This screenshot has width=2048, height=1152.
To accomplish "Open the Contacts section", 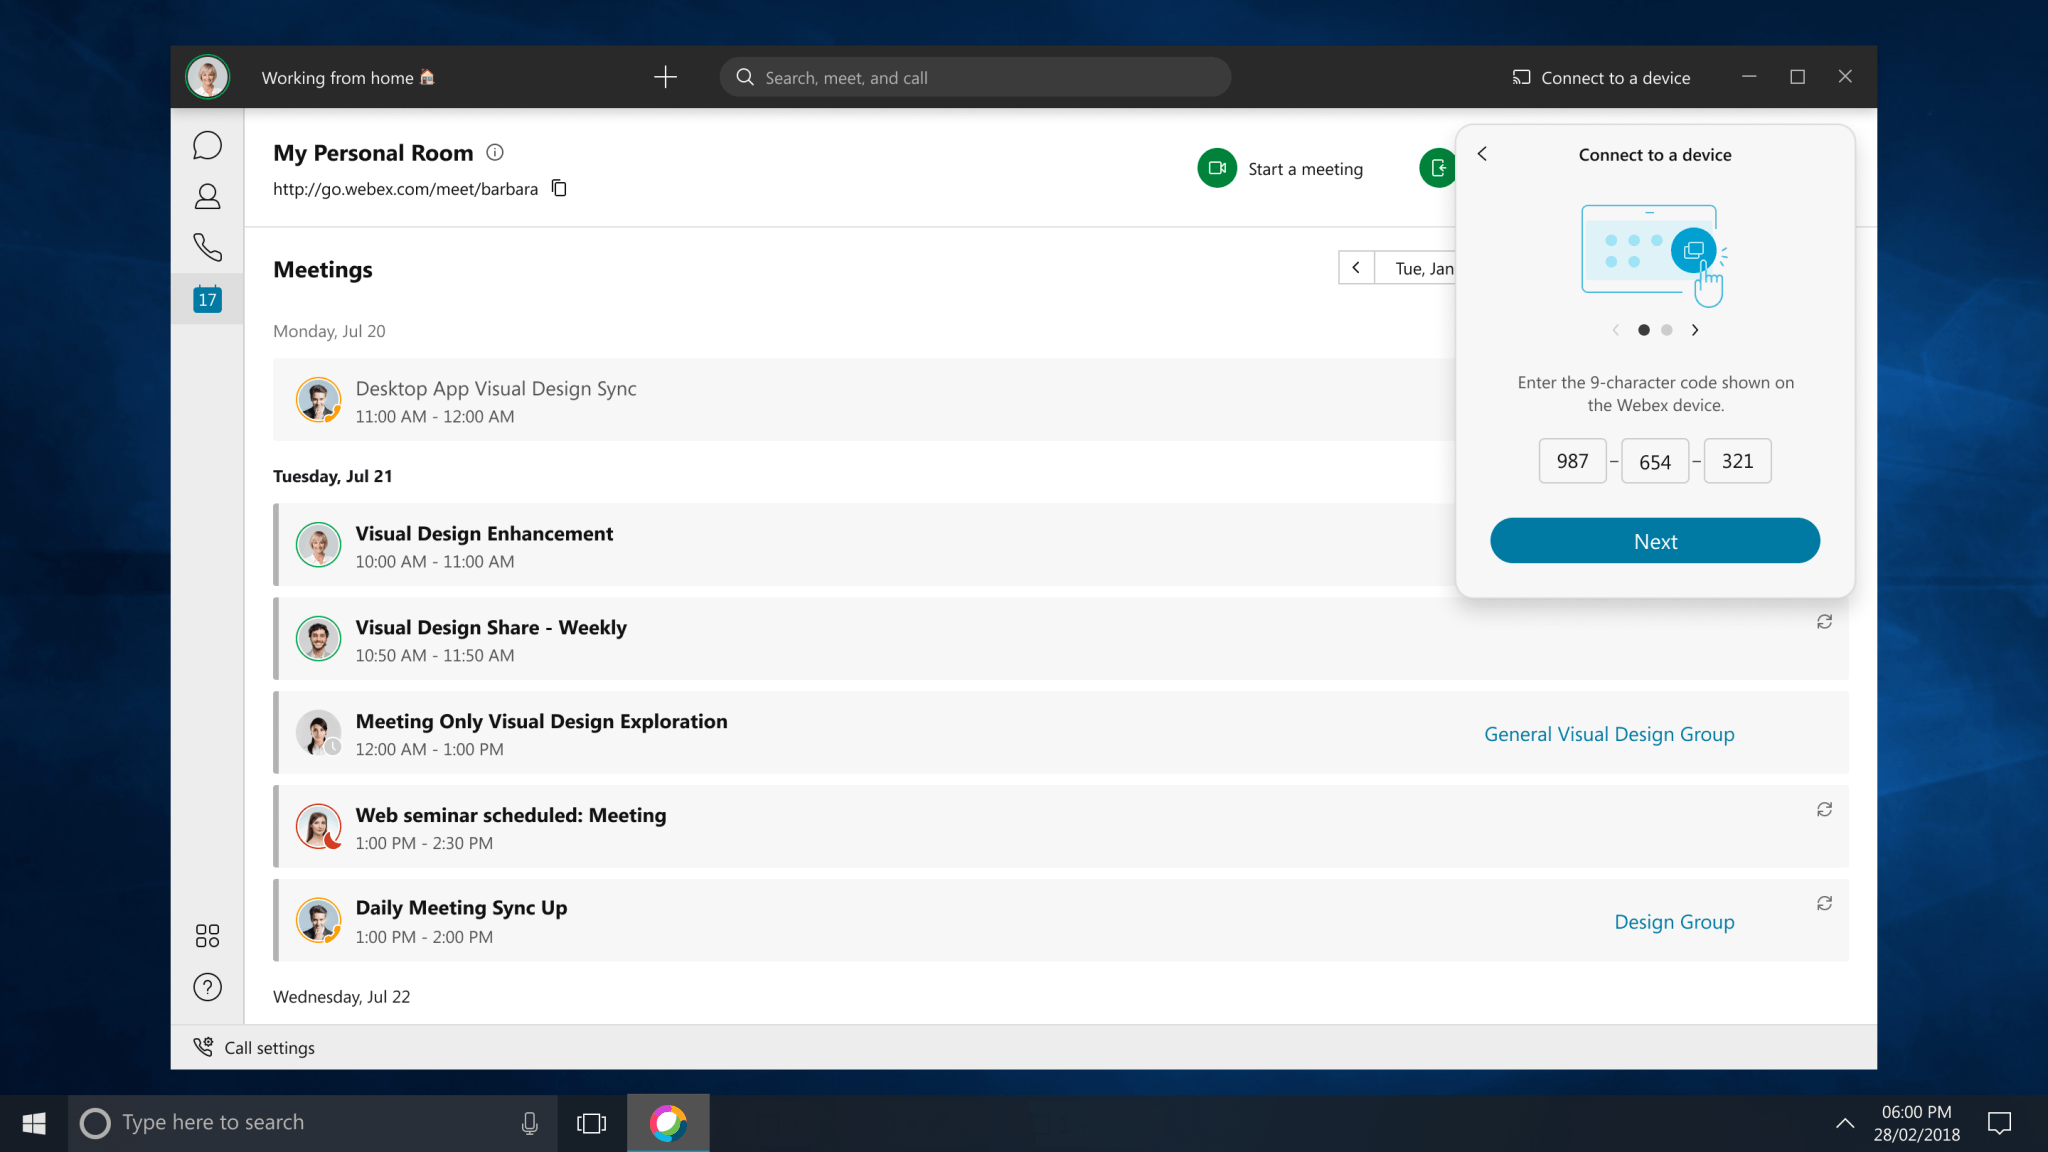I will pyautogui.click(x=207, y=196).
